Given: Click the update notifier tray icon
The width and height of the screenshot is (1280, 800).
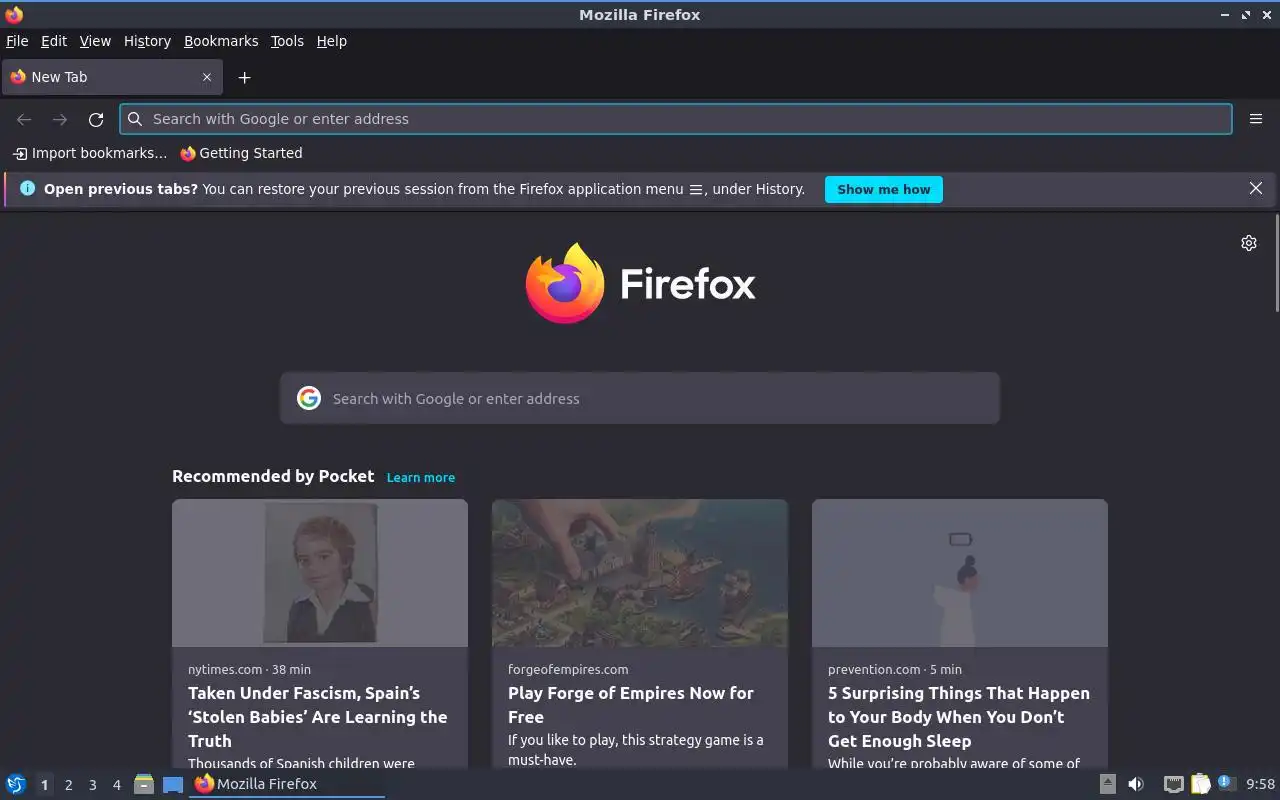Looking at the screenshot, I should pyautogui.click(x=1226, y=783).
